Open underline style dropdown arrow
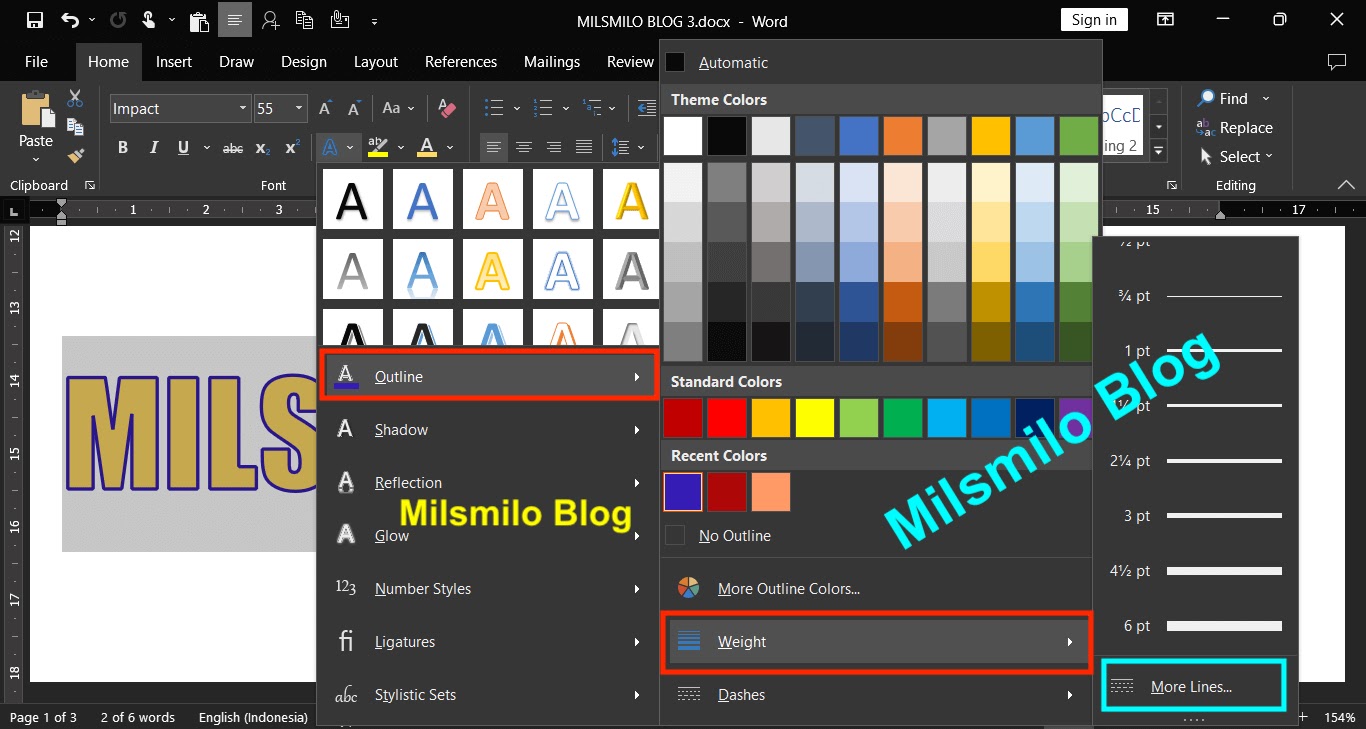The image size is (1366, 729). click(x=206, y=148)
